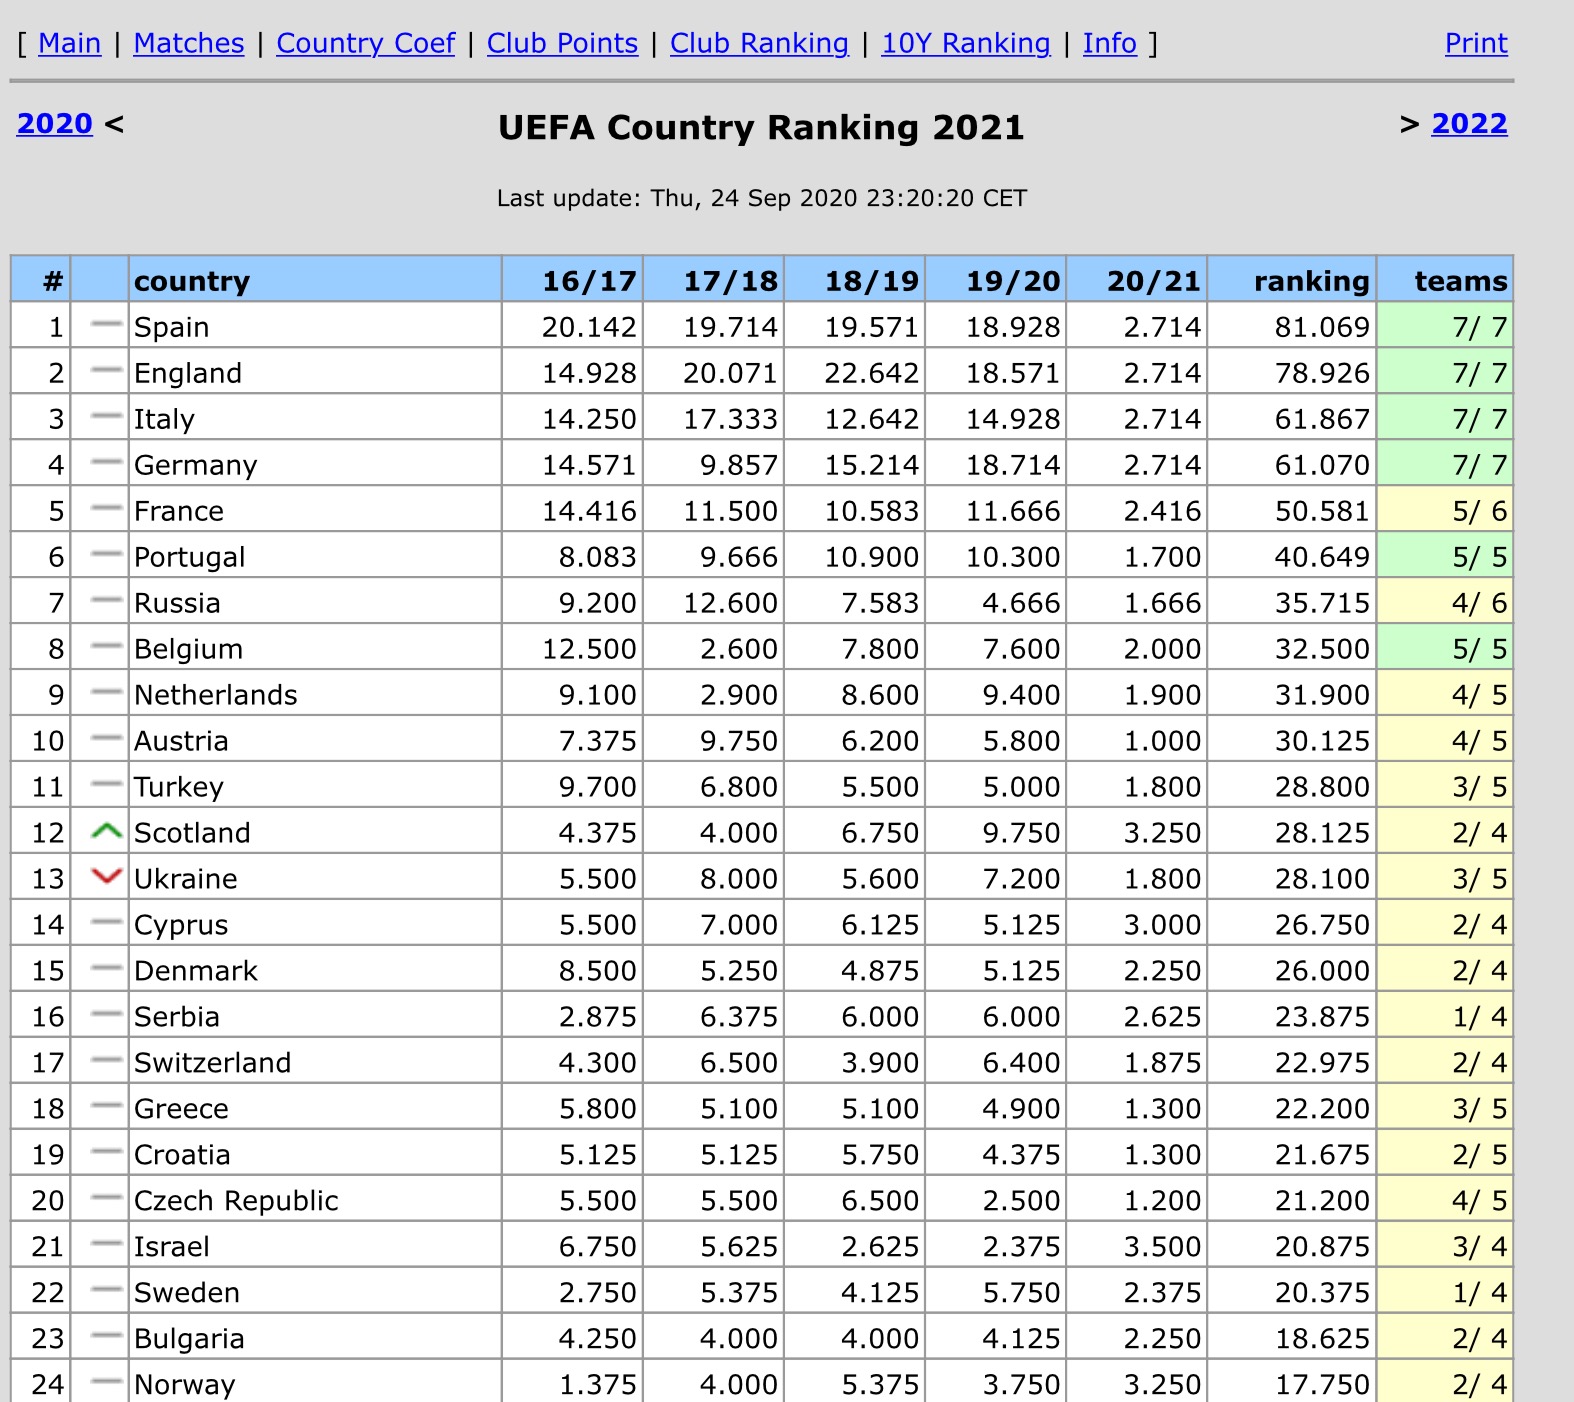Open the Club Ranking page
Screen dimensions: 1574x1402
759,43
